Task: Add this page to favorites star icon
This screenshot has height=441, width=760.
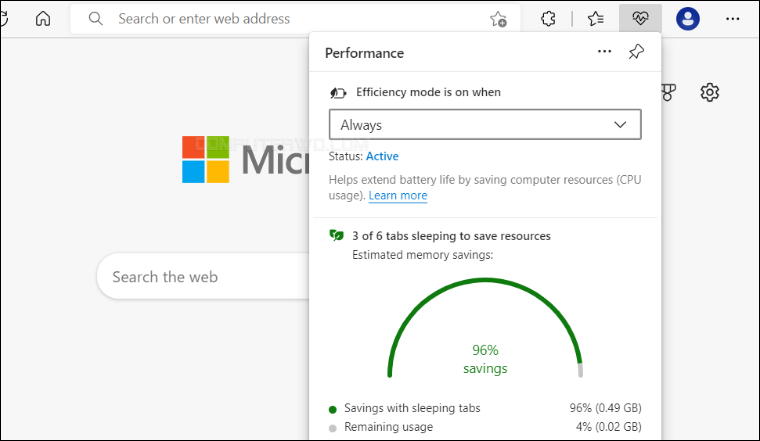Action: 498,19
